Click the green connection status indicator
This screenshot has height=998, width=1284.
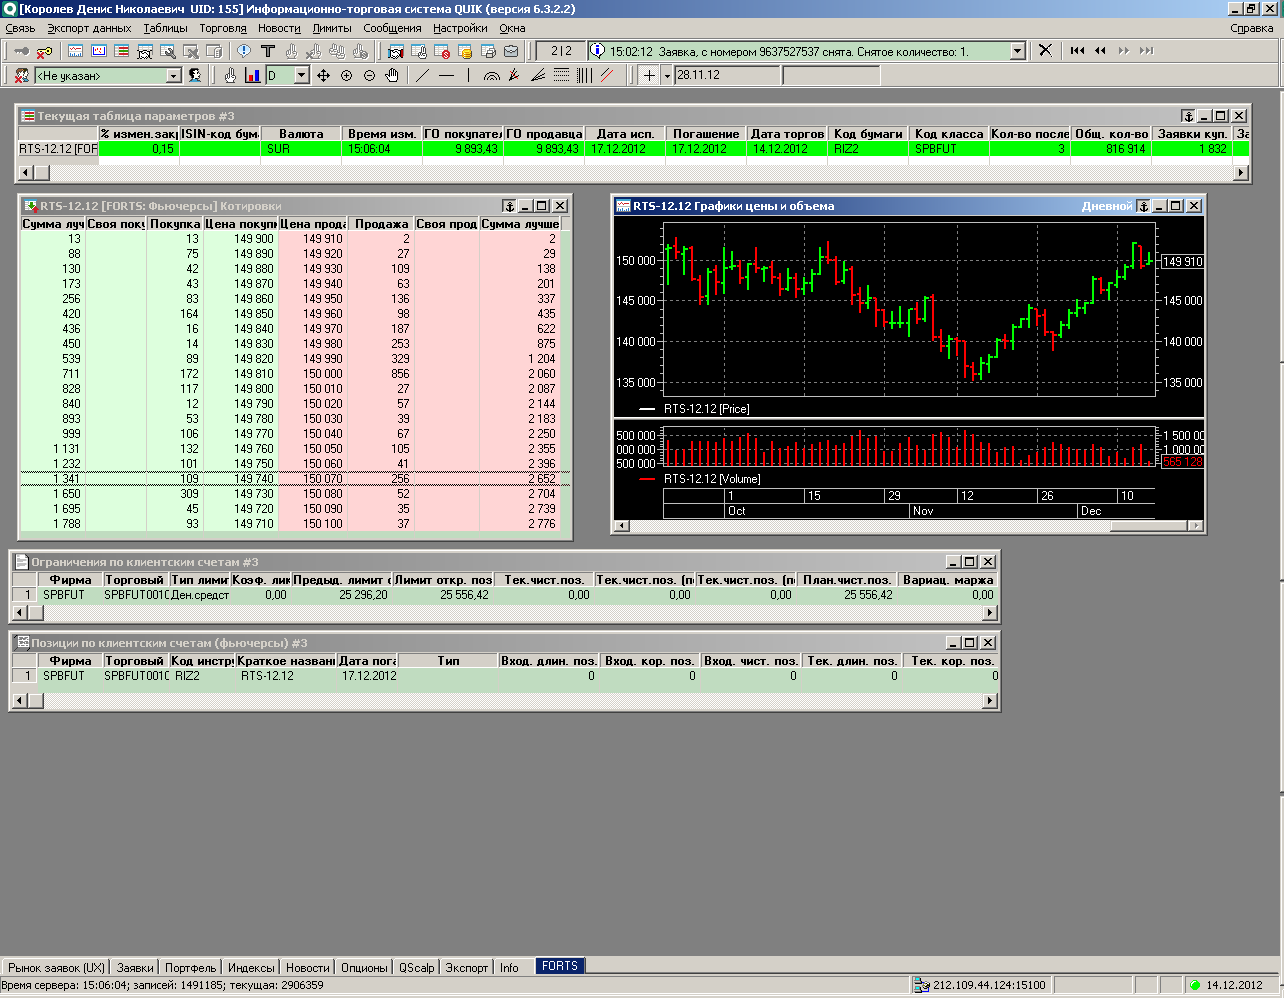pos(1194,985)
